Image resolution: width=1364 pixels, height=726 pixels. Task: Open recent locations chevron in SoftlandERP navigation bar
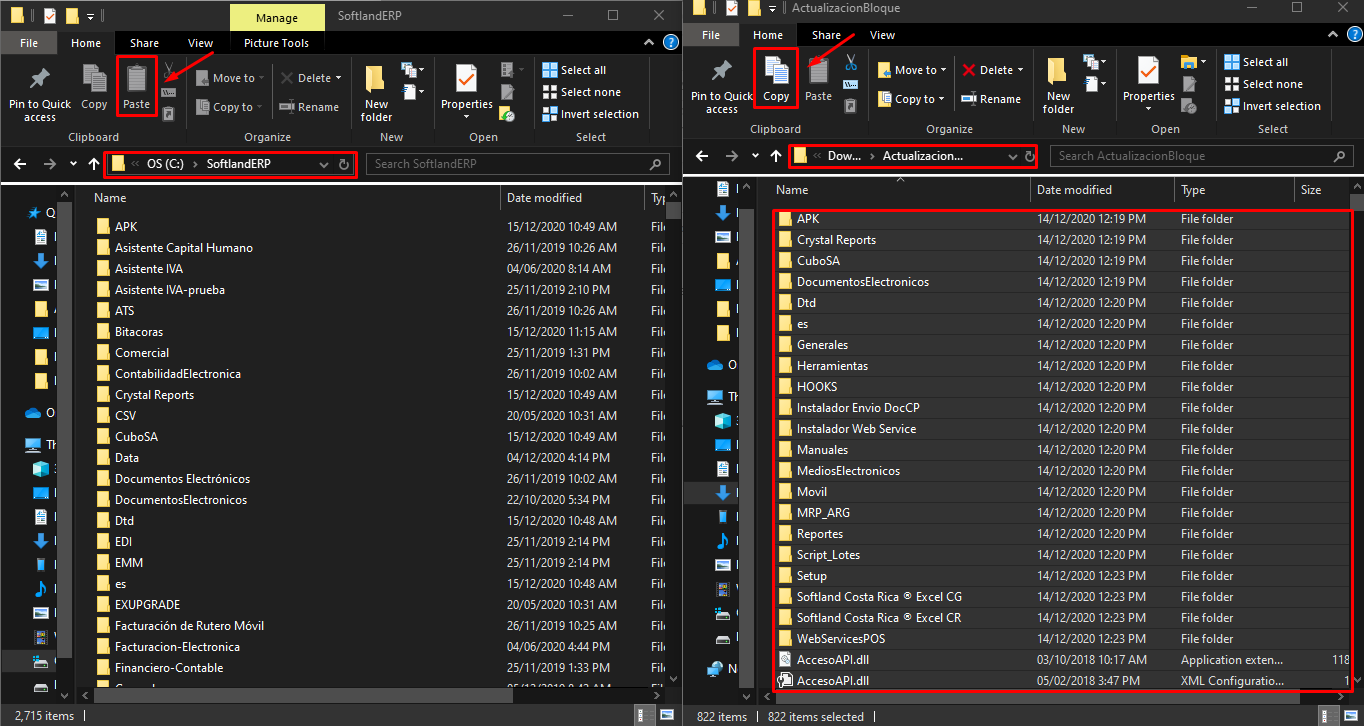click(x=73, y=164)
